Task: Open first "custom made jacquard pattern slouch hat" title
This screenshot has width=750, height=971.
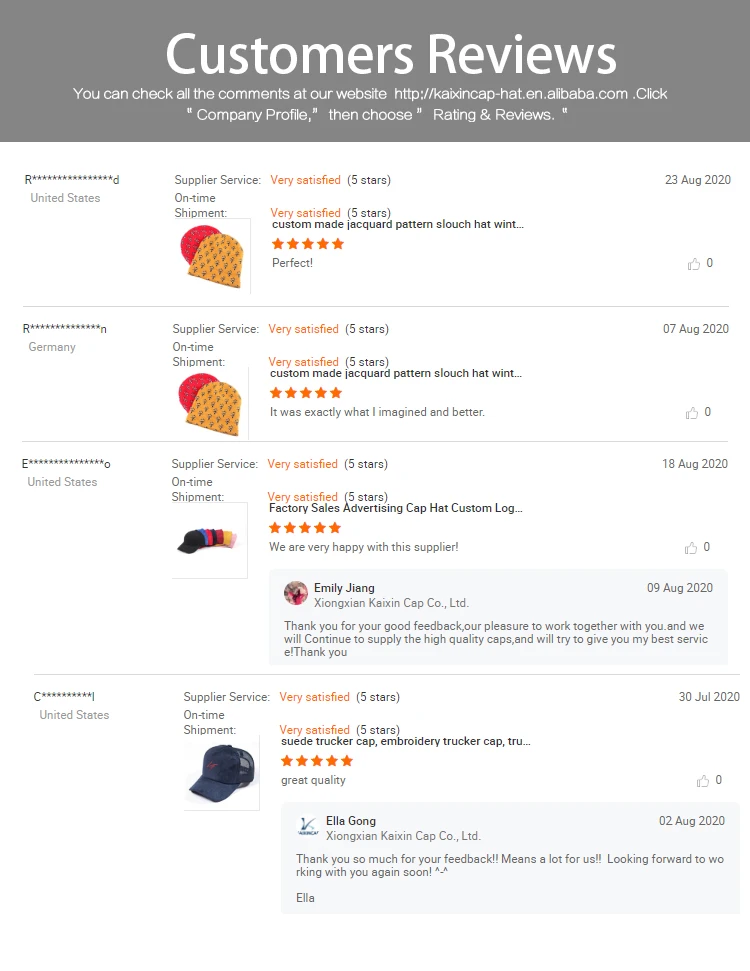Action: click(397, 224)
